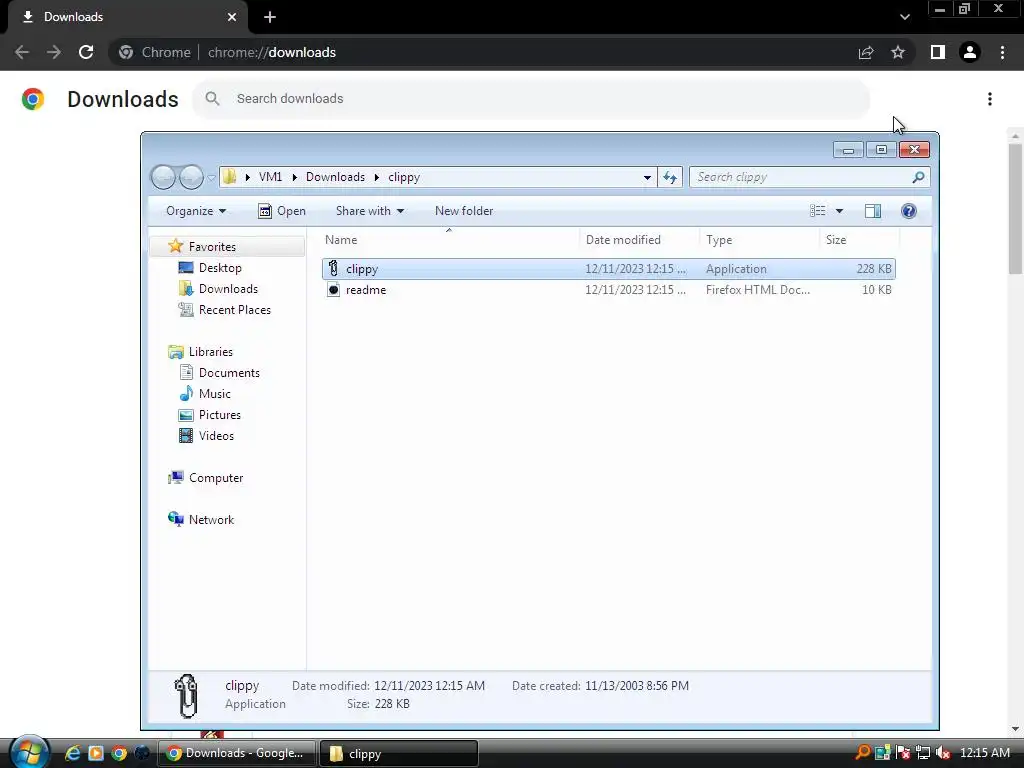Open Chrome tab search chevron
The height and width of the screenshot is (768, 1024).
click(x=904, y=17)
